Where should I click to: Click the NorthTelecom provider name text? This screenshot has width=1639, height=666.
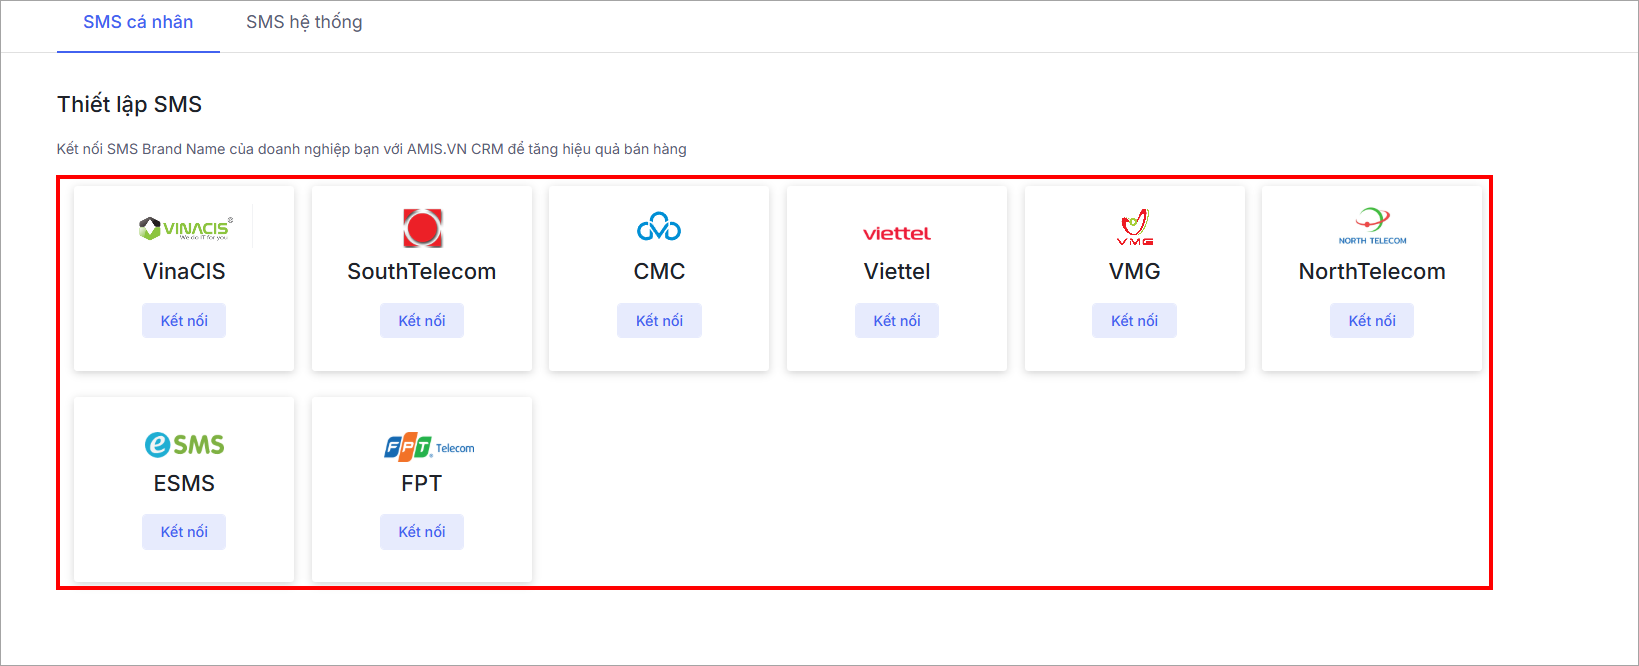pyautogui.click(x=1372, y=272)
